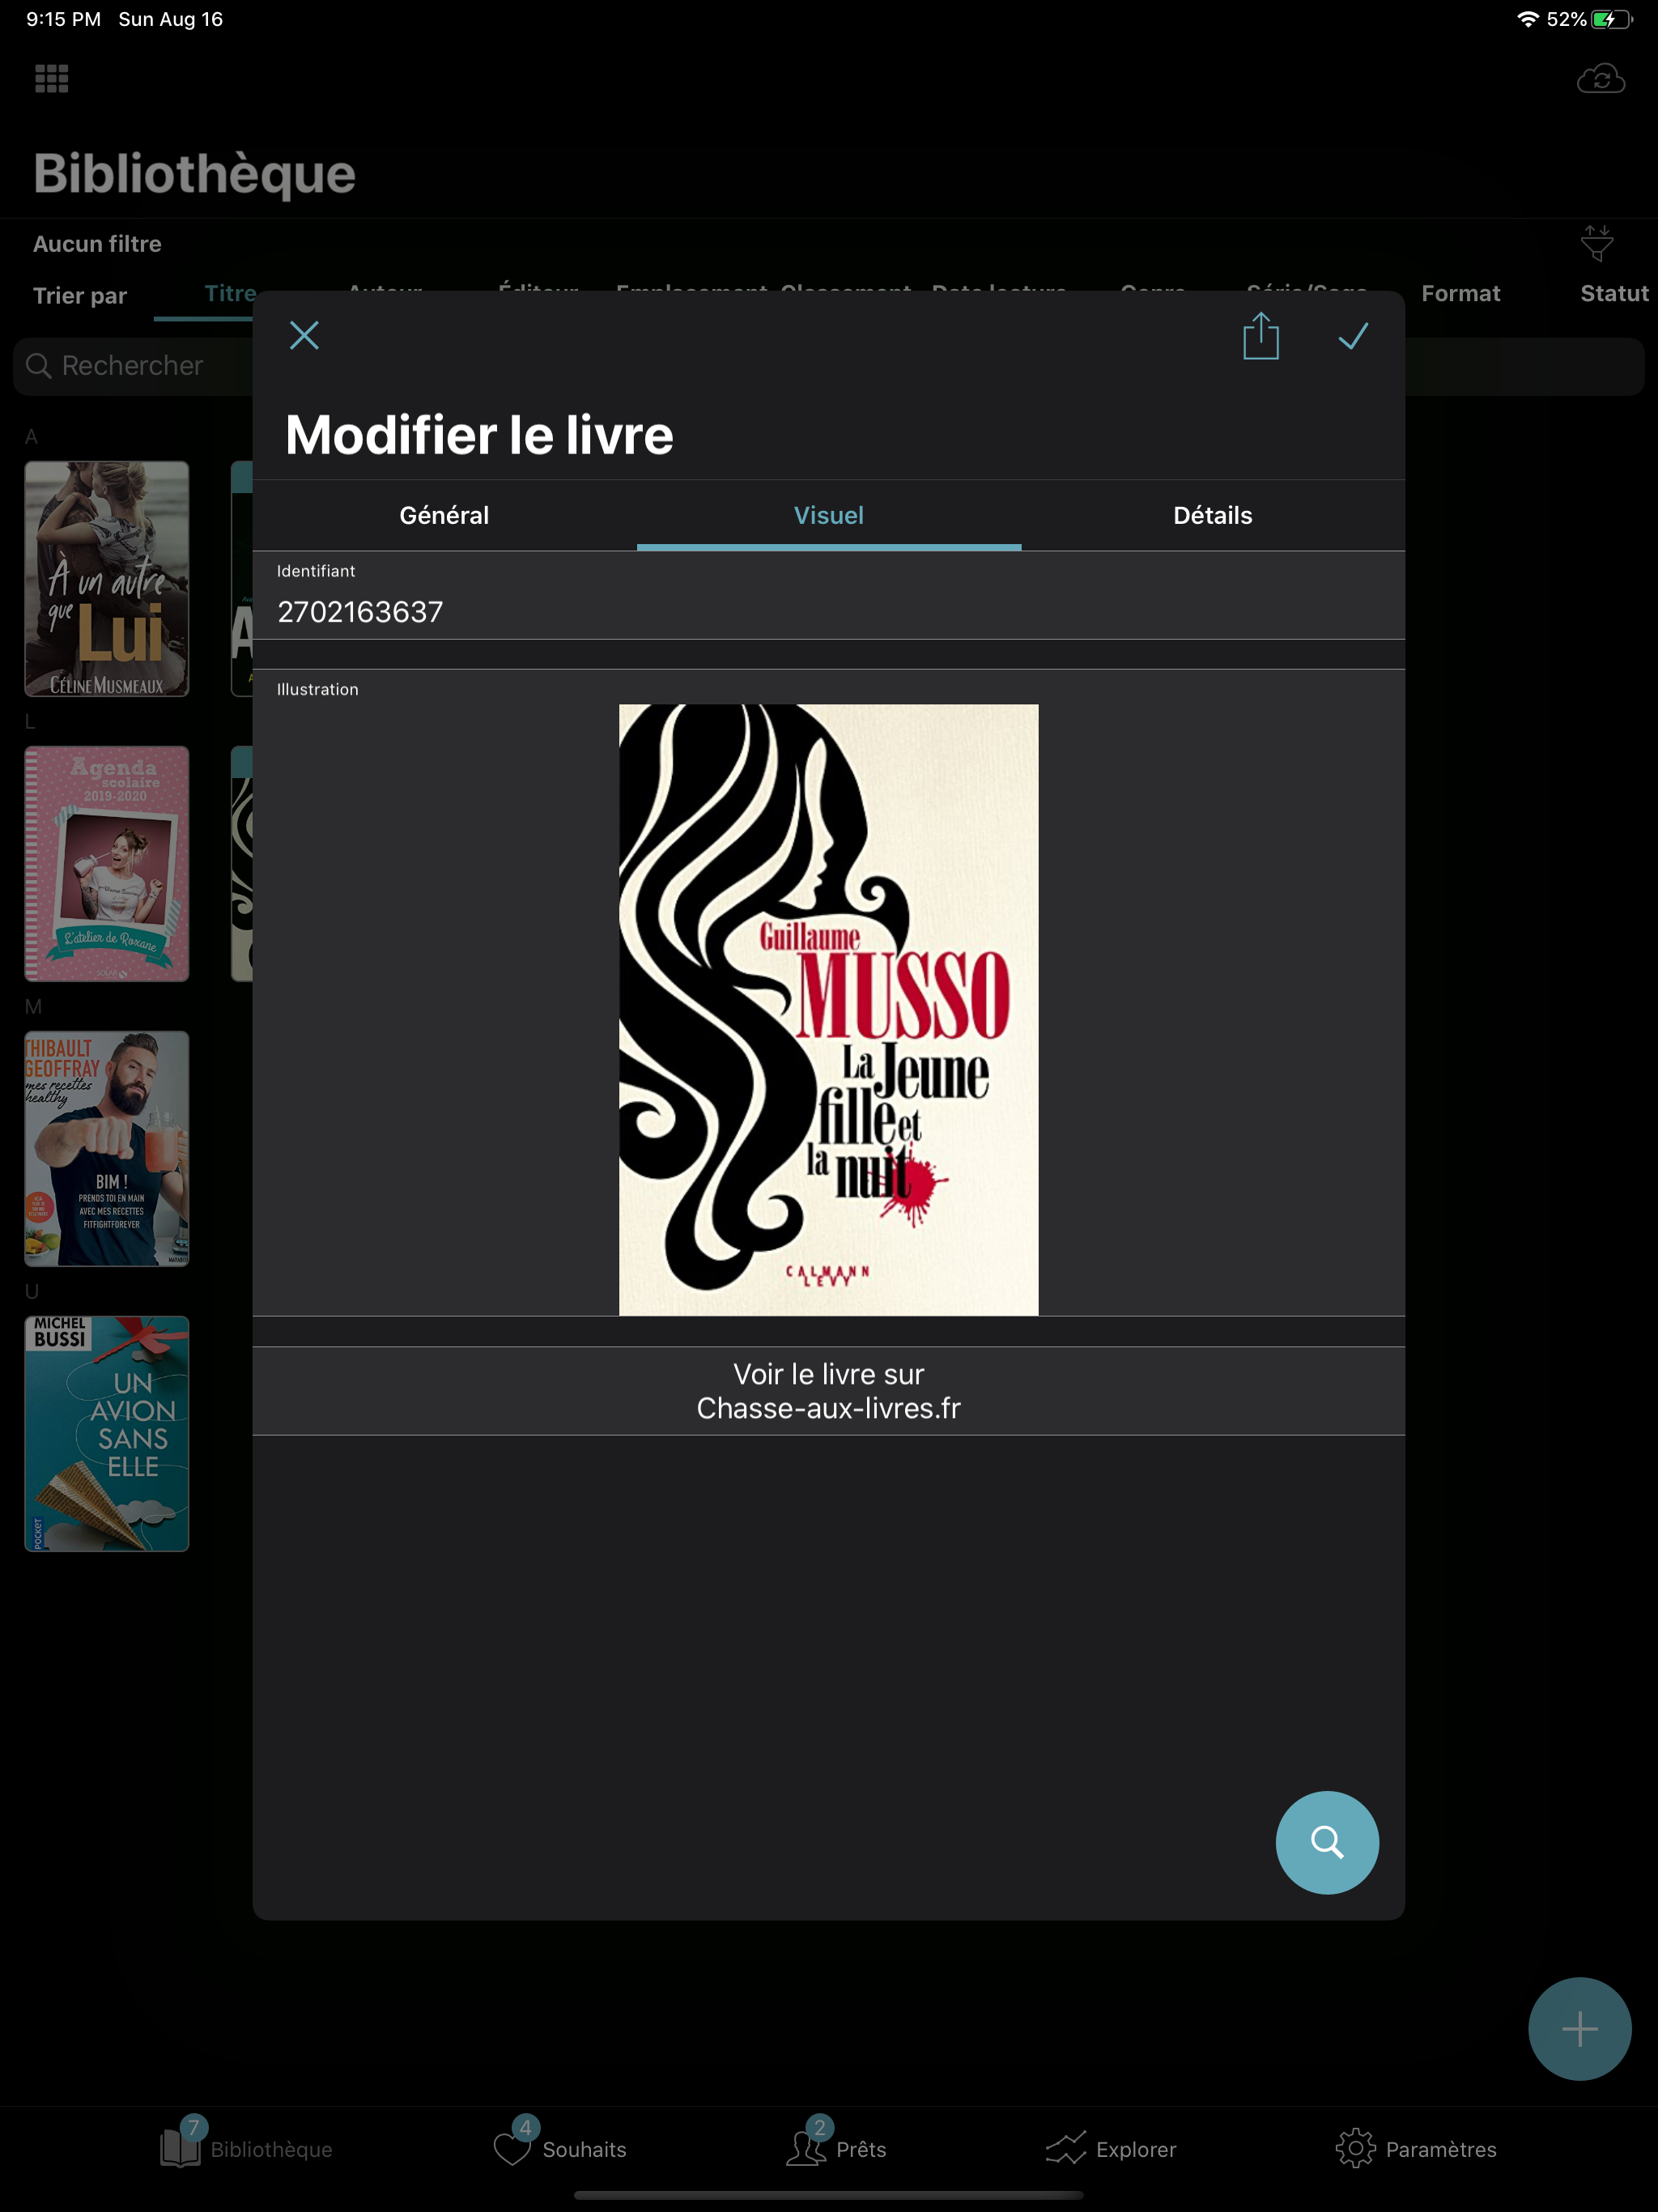Tap the round teal search cover button

coord(1326,1841)
